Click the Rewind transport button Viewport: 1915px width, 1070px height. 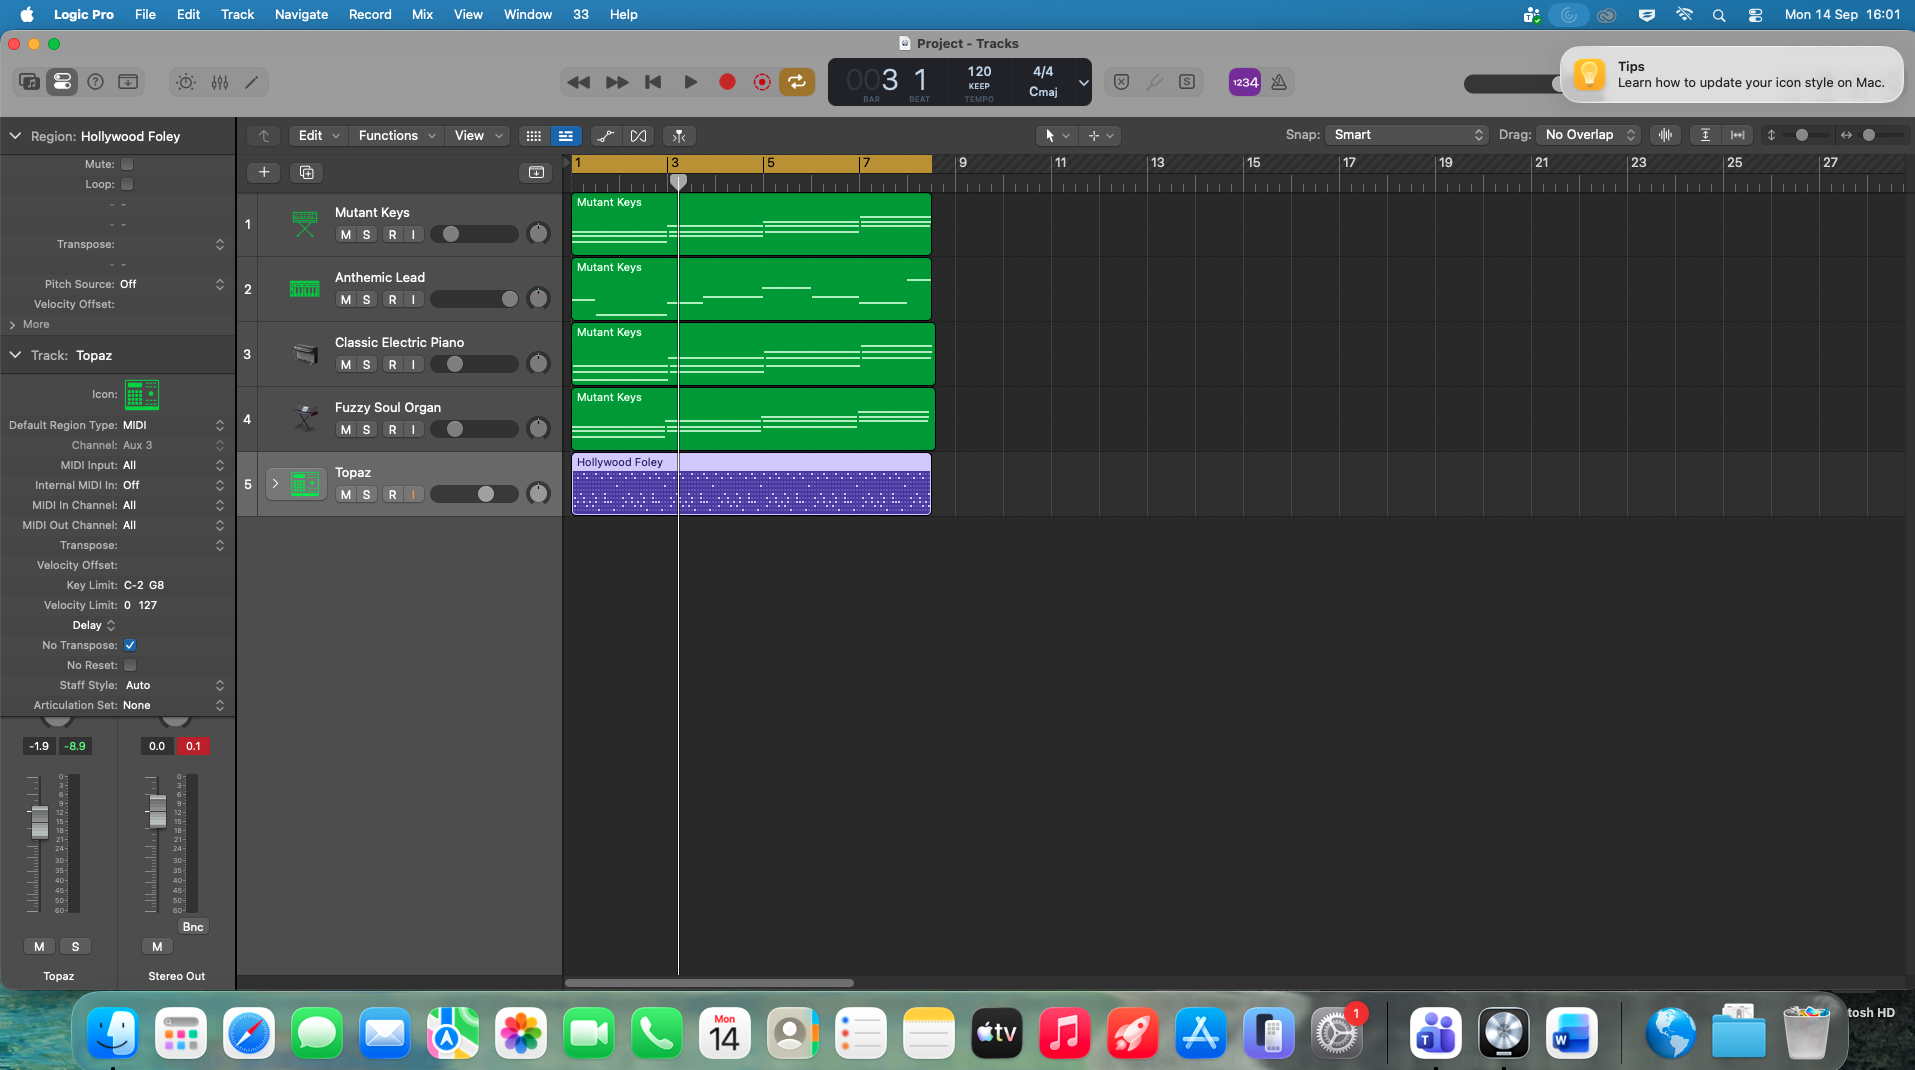pos(578,82)
